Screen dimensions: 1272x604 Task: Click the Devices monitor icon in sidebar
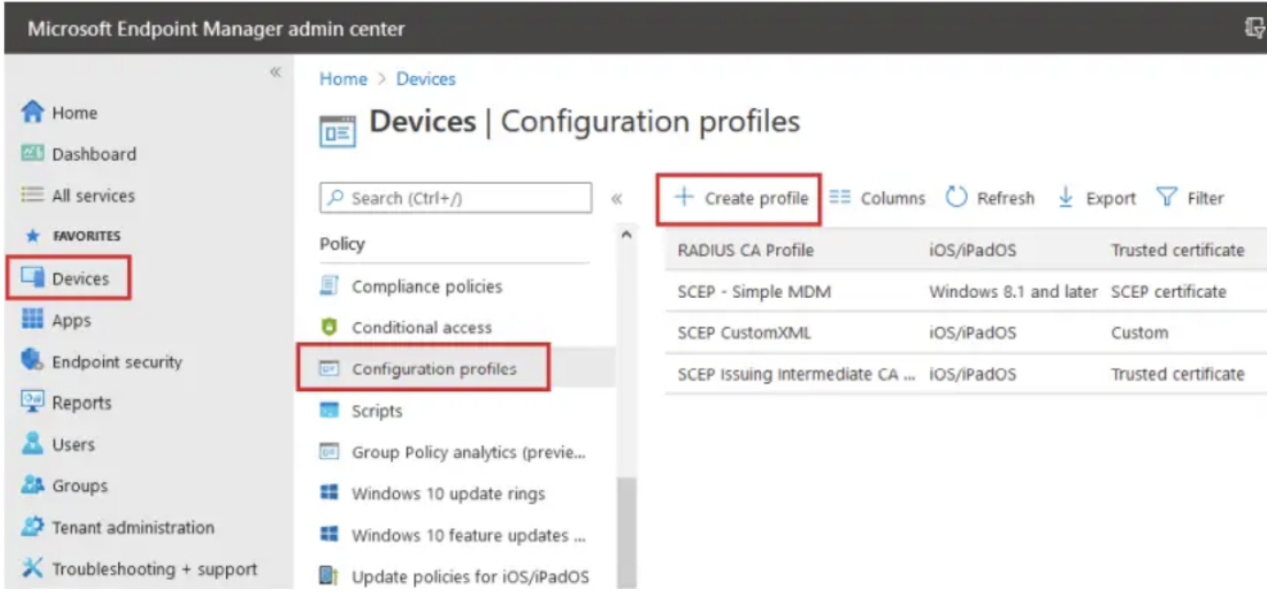(x=33, y=278)
